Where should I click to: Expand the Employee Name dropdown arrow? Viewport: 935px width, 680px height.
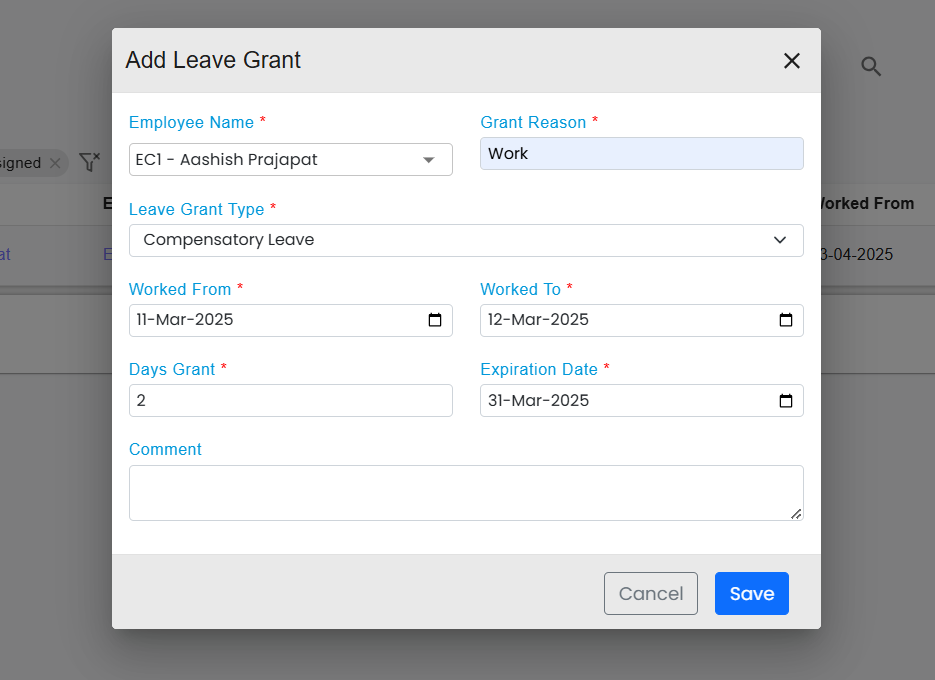pos(429,160)
